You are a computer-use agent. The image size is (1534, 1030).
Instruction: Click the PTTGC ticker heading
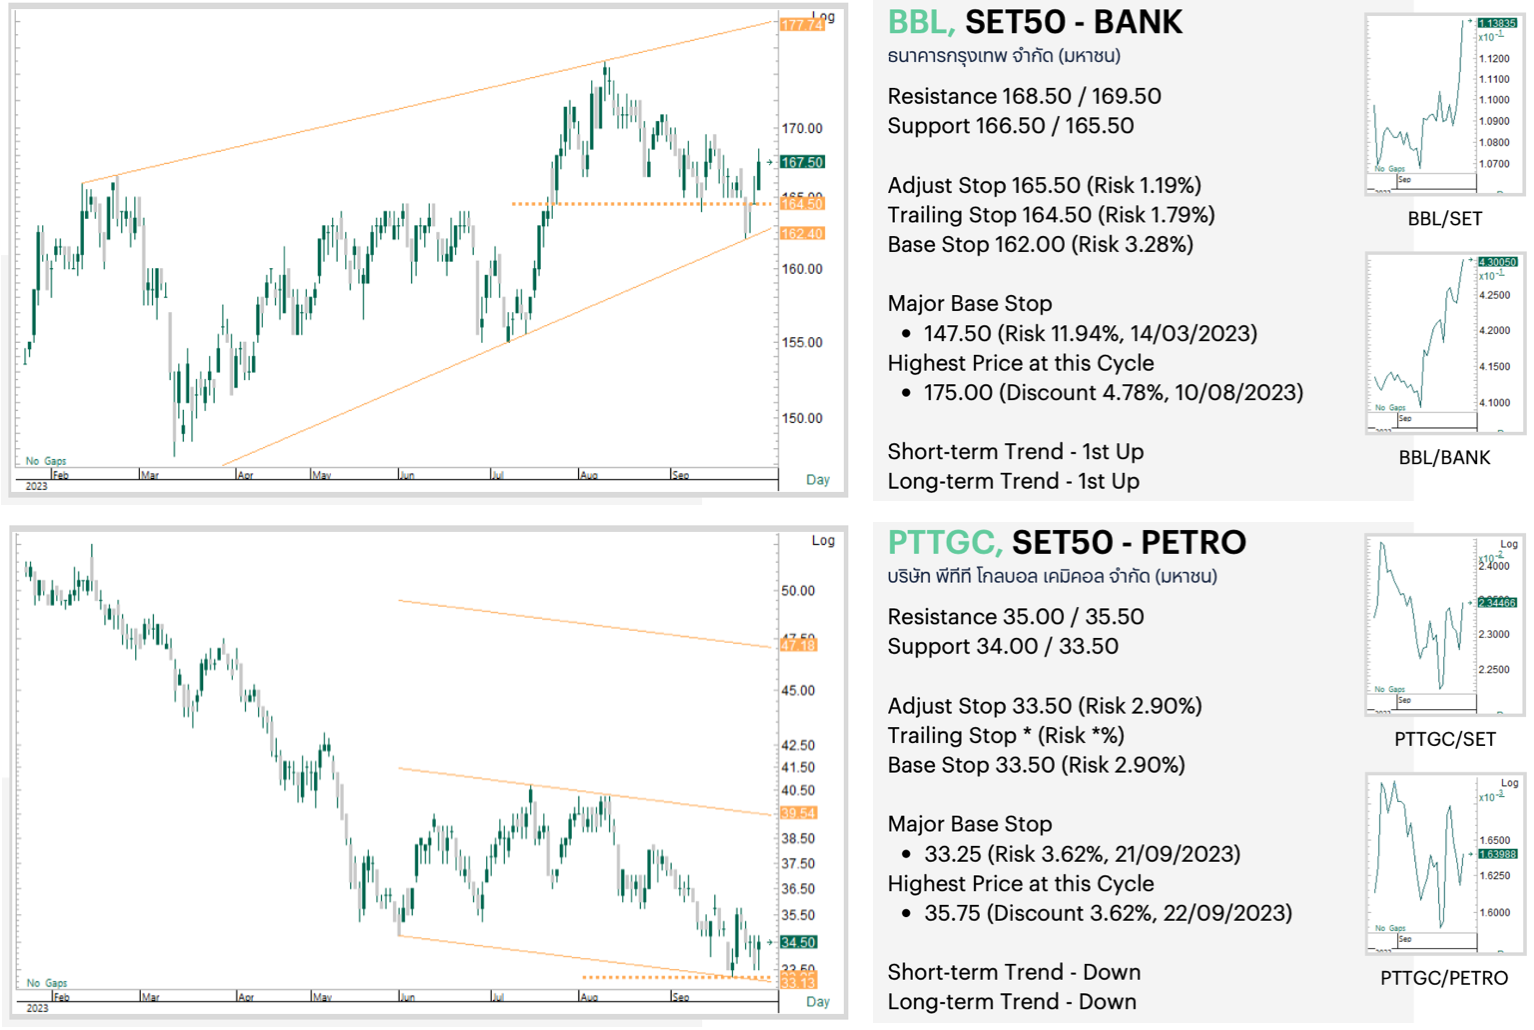tap(944, 543)
